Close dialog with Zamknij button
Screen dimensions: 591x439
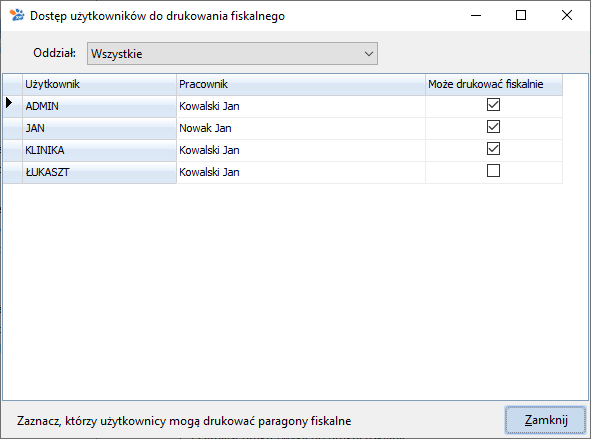click(545, 420)
